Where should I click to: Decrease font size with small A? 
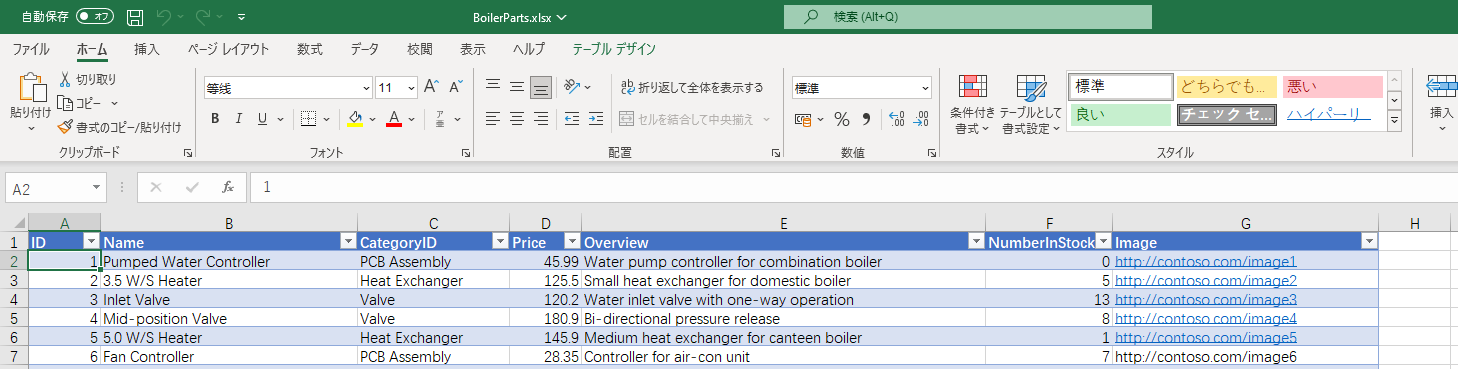point(455,87)
